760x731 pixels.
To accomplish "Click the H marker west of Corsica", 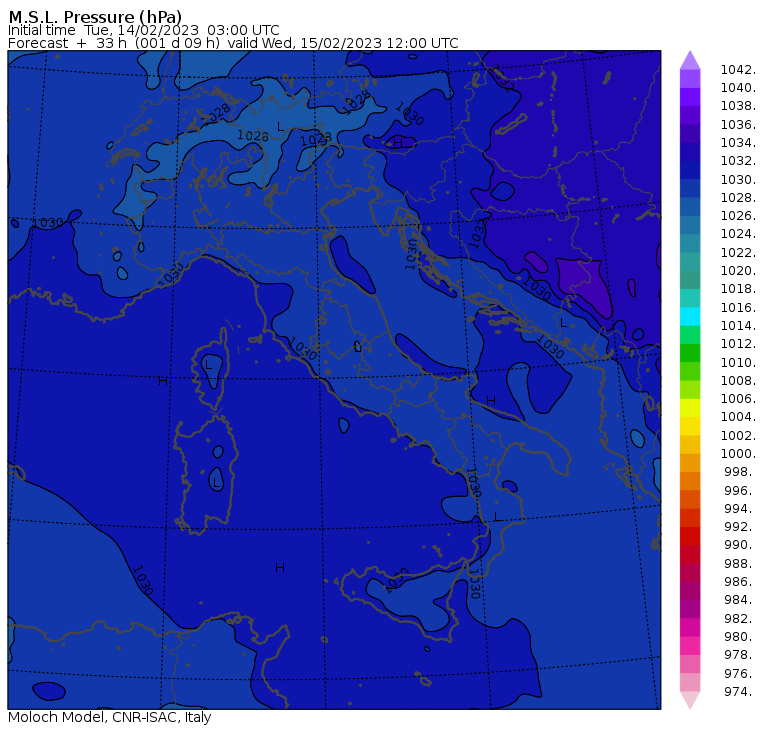I will point(163,381).
